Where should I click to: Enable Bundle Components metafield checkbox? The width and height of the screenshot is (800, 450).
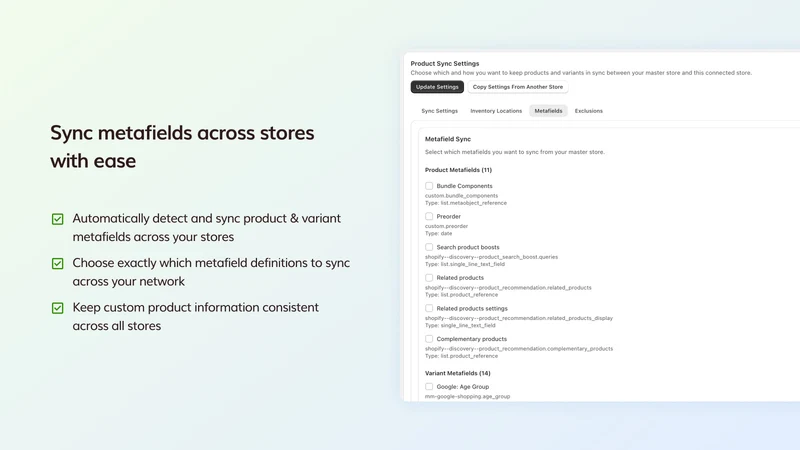(x=429, y=186)
